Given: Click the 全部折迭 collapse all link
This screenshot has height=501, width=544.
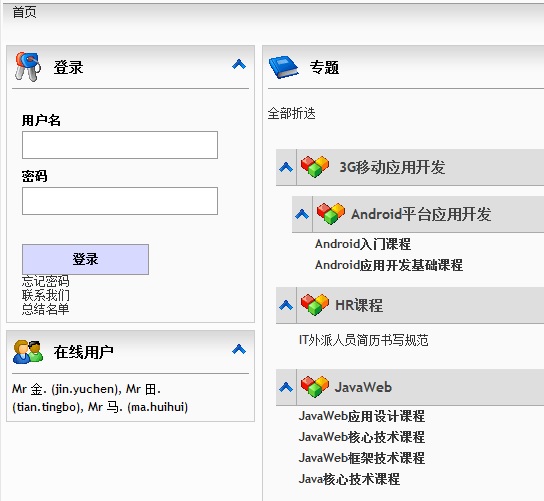Looking at the screenshot, I should (291, 113).
